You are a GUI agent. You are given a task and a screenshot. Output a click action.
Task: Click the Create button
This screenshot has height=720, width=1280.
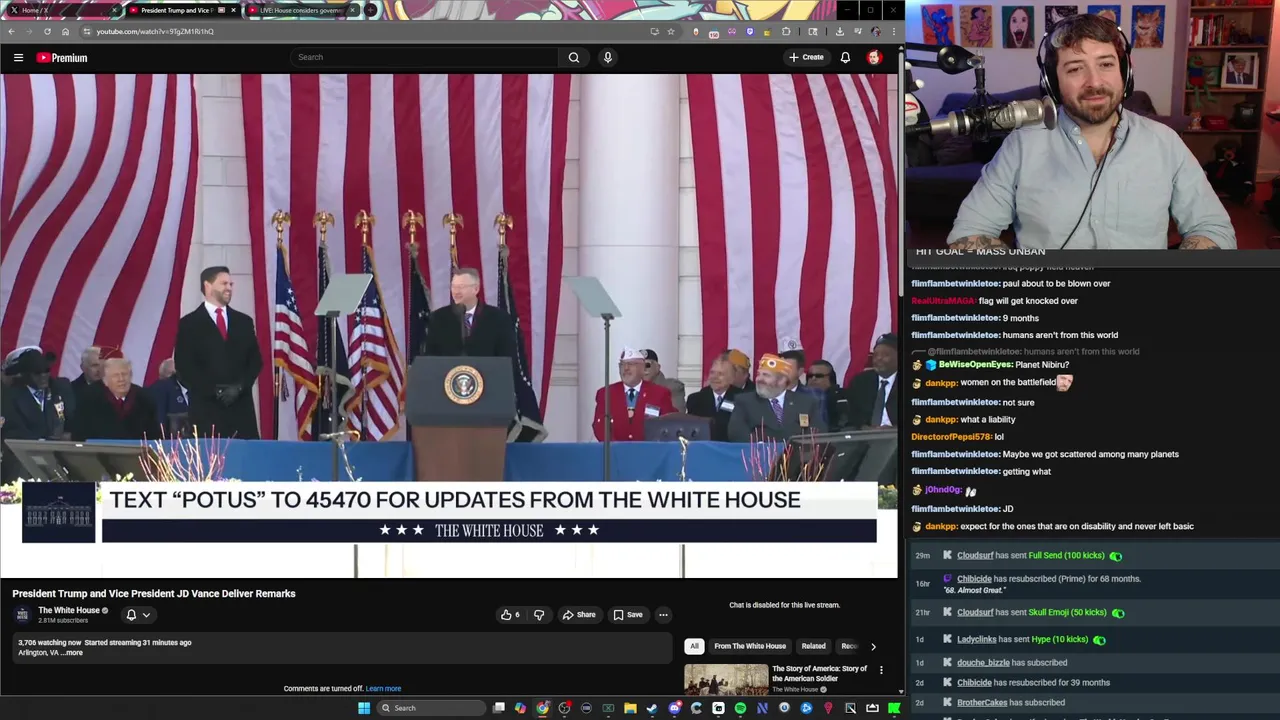806,57
